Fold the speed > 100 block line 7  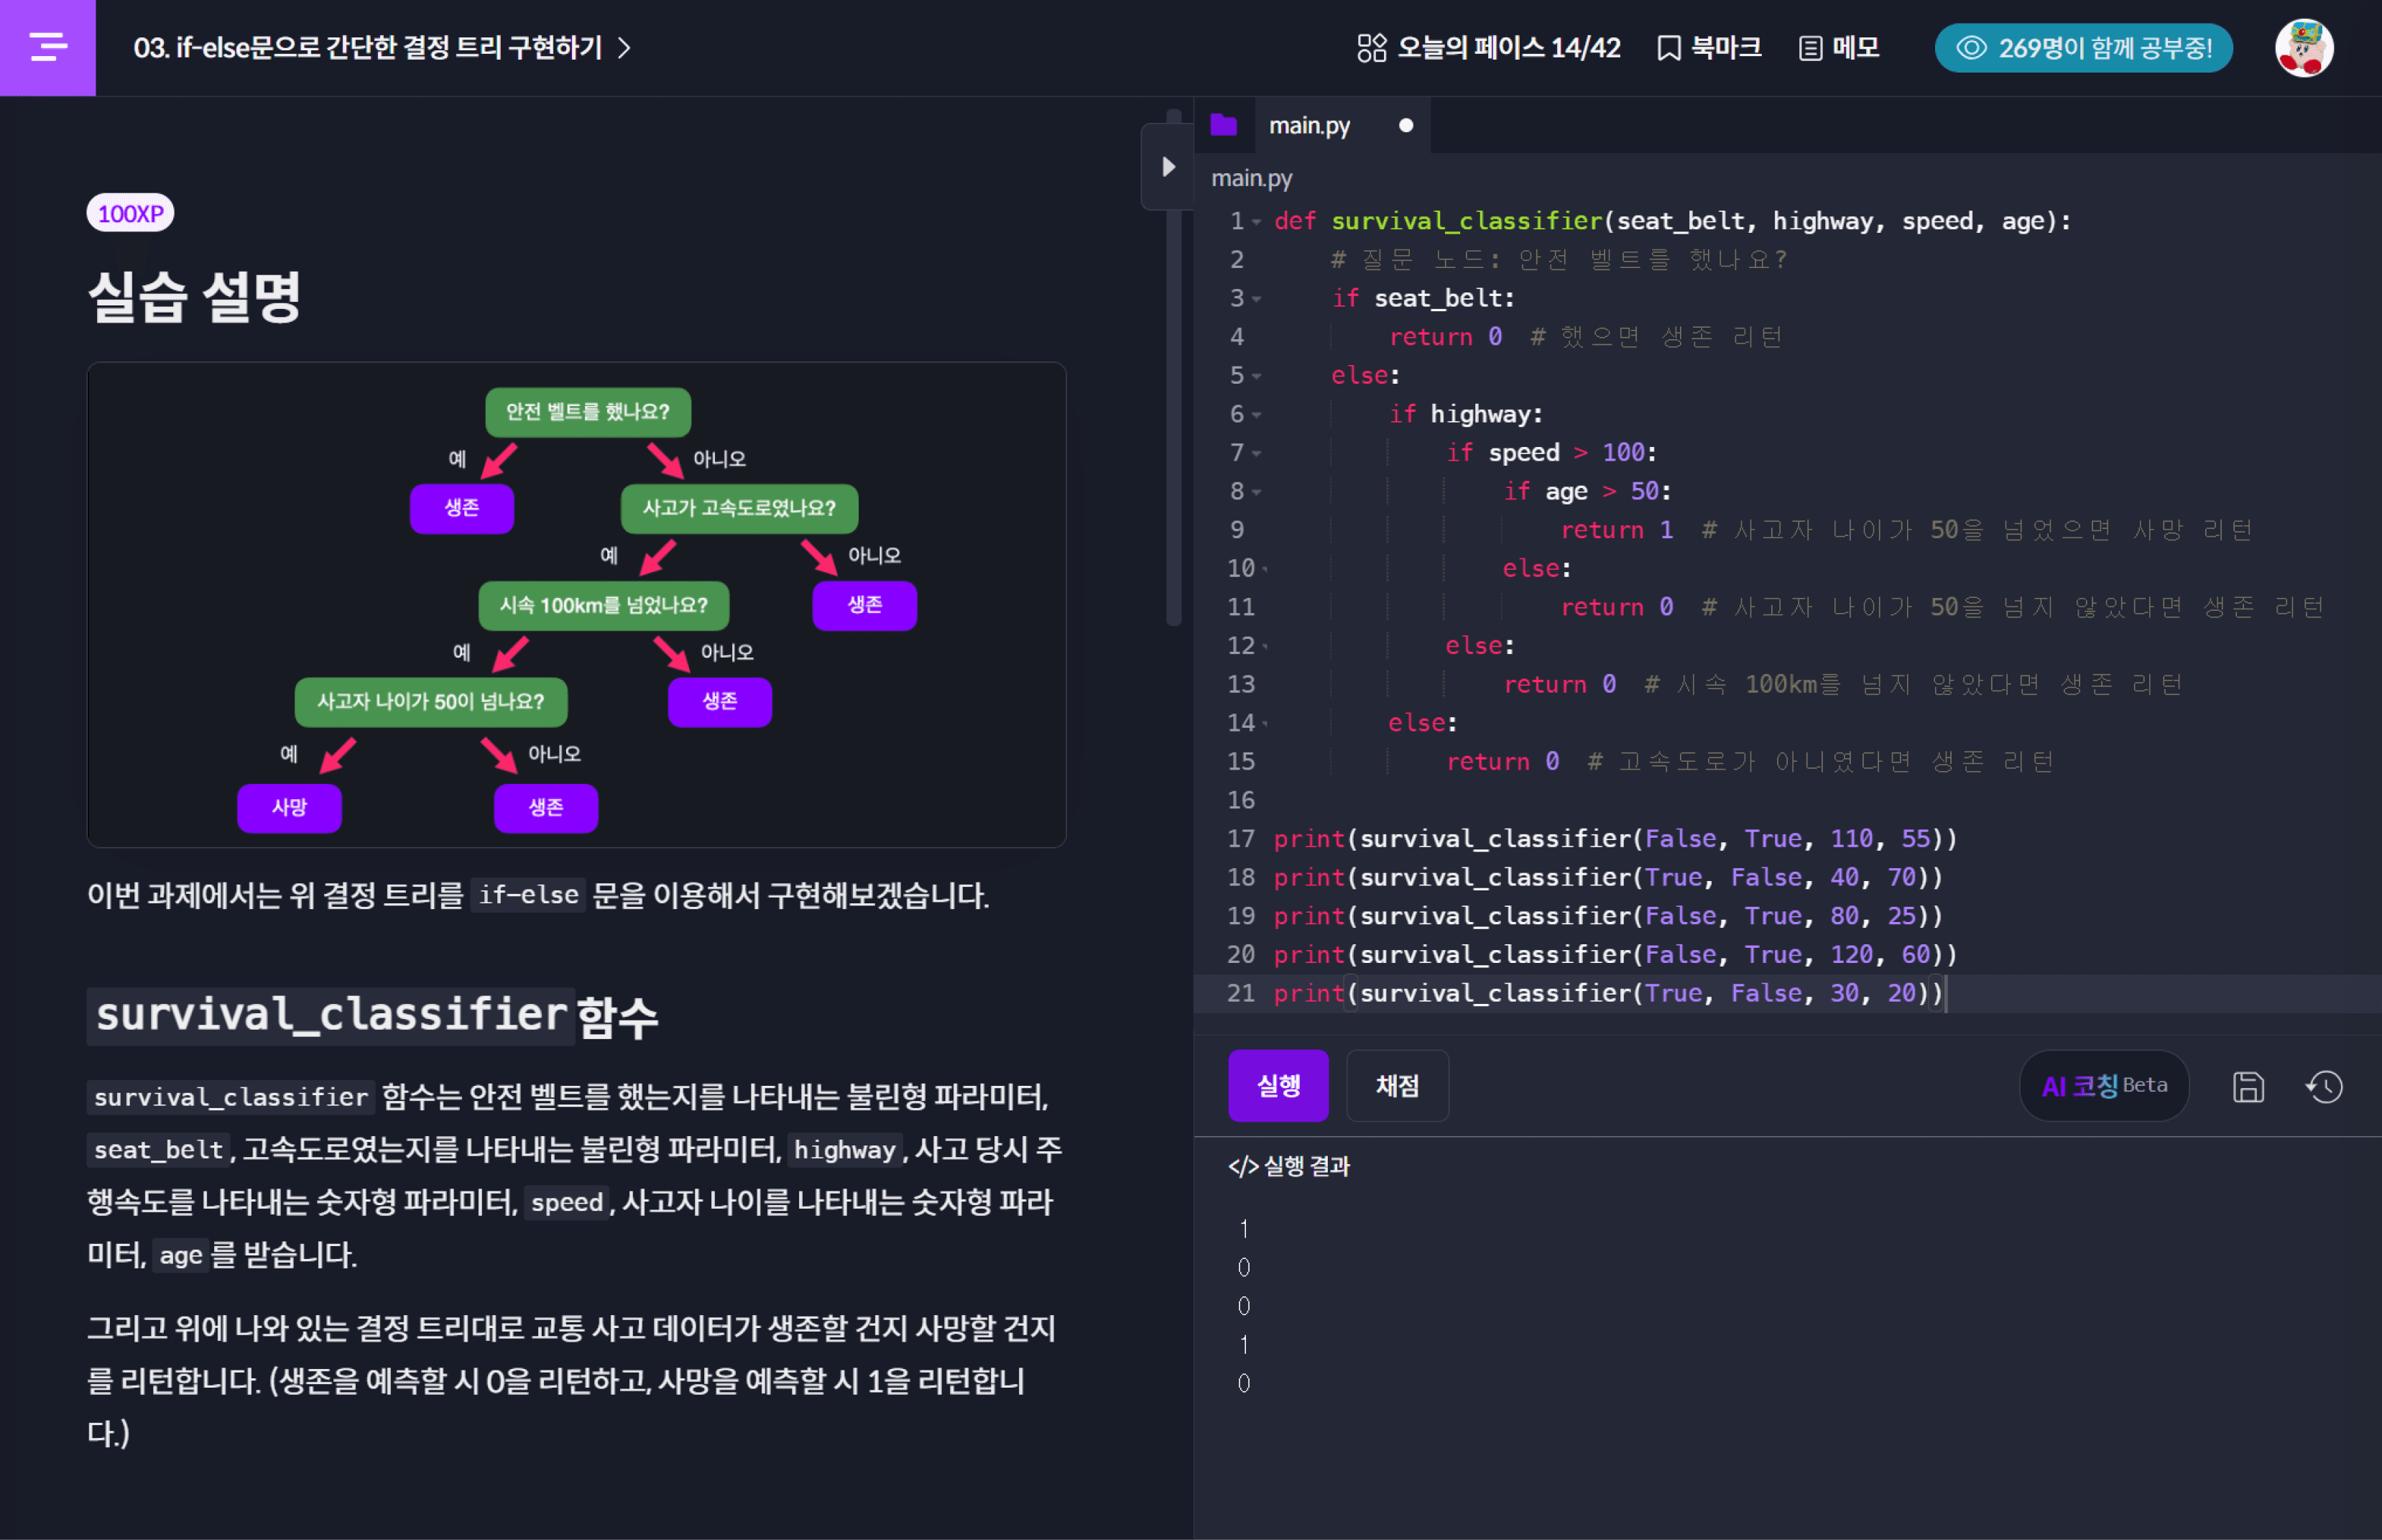[x=1257, y=453]
